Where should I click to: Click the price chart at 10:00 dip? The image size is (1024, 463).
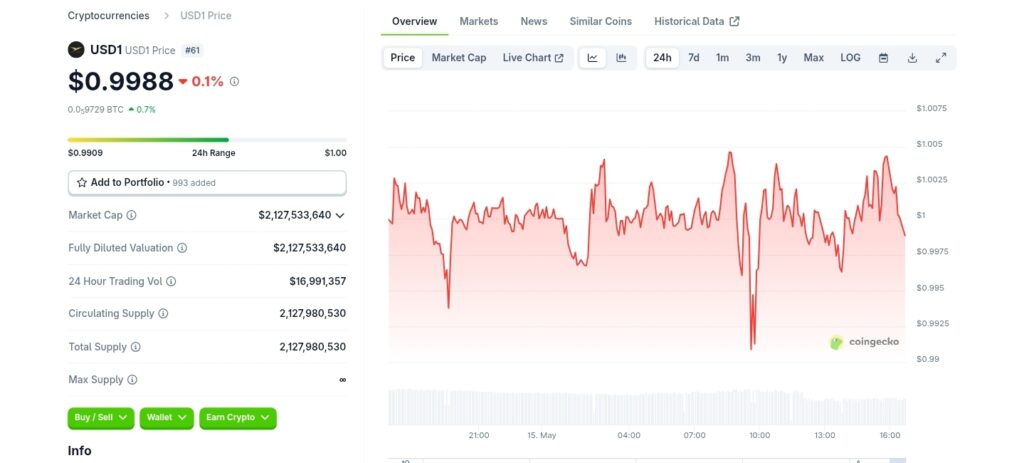click(752, 320)
